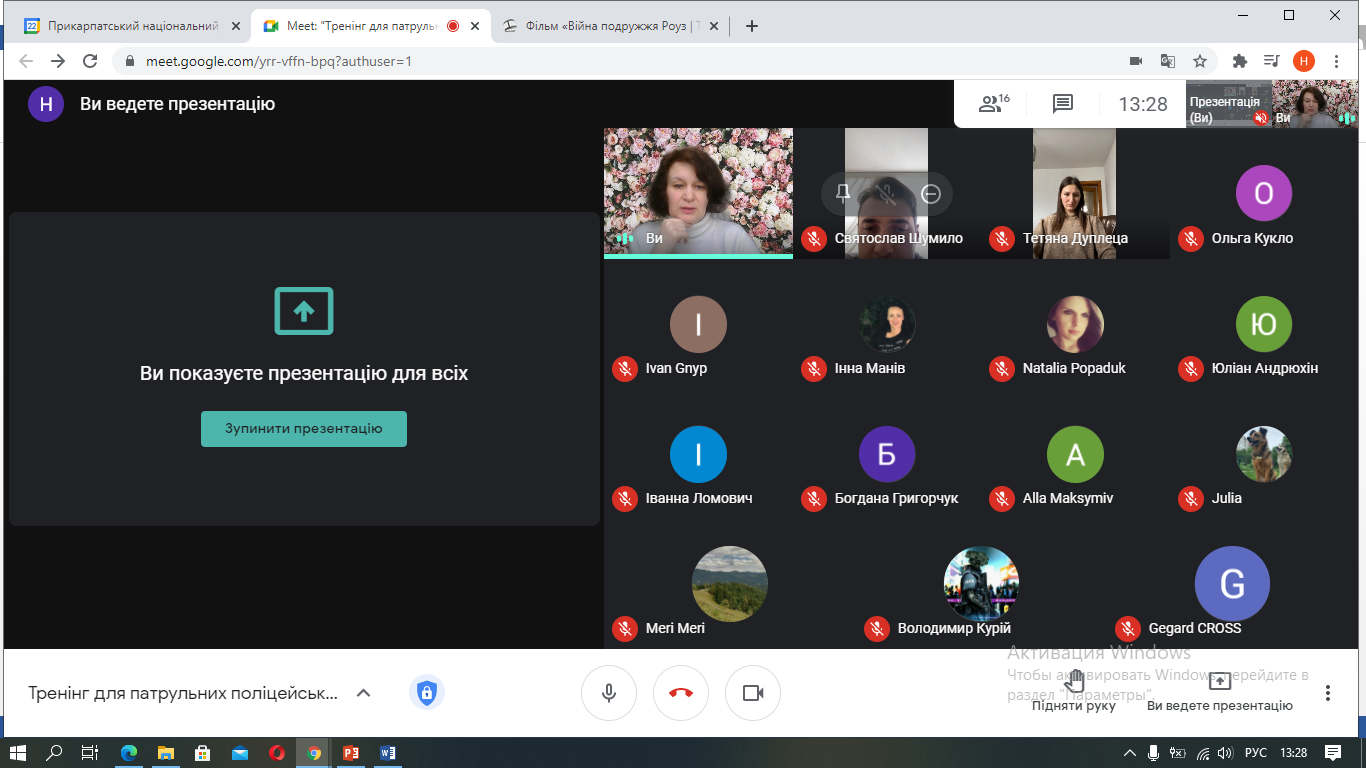The width and height of the screenshot is (1366, 768).
Task: Click the Зупинити презентацію button
Action: click(x=304, y=429)
